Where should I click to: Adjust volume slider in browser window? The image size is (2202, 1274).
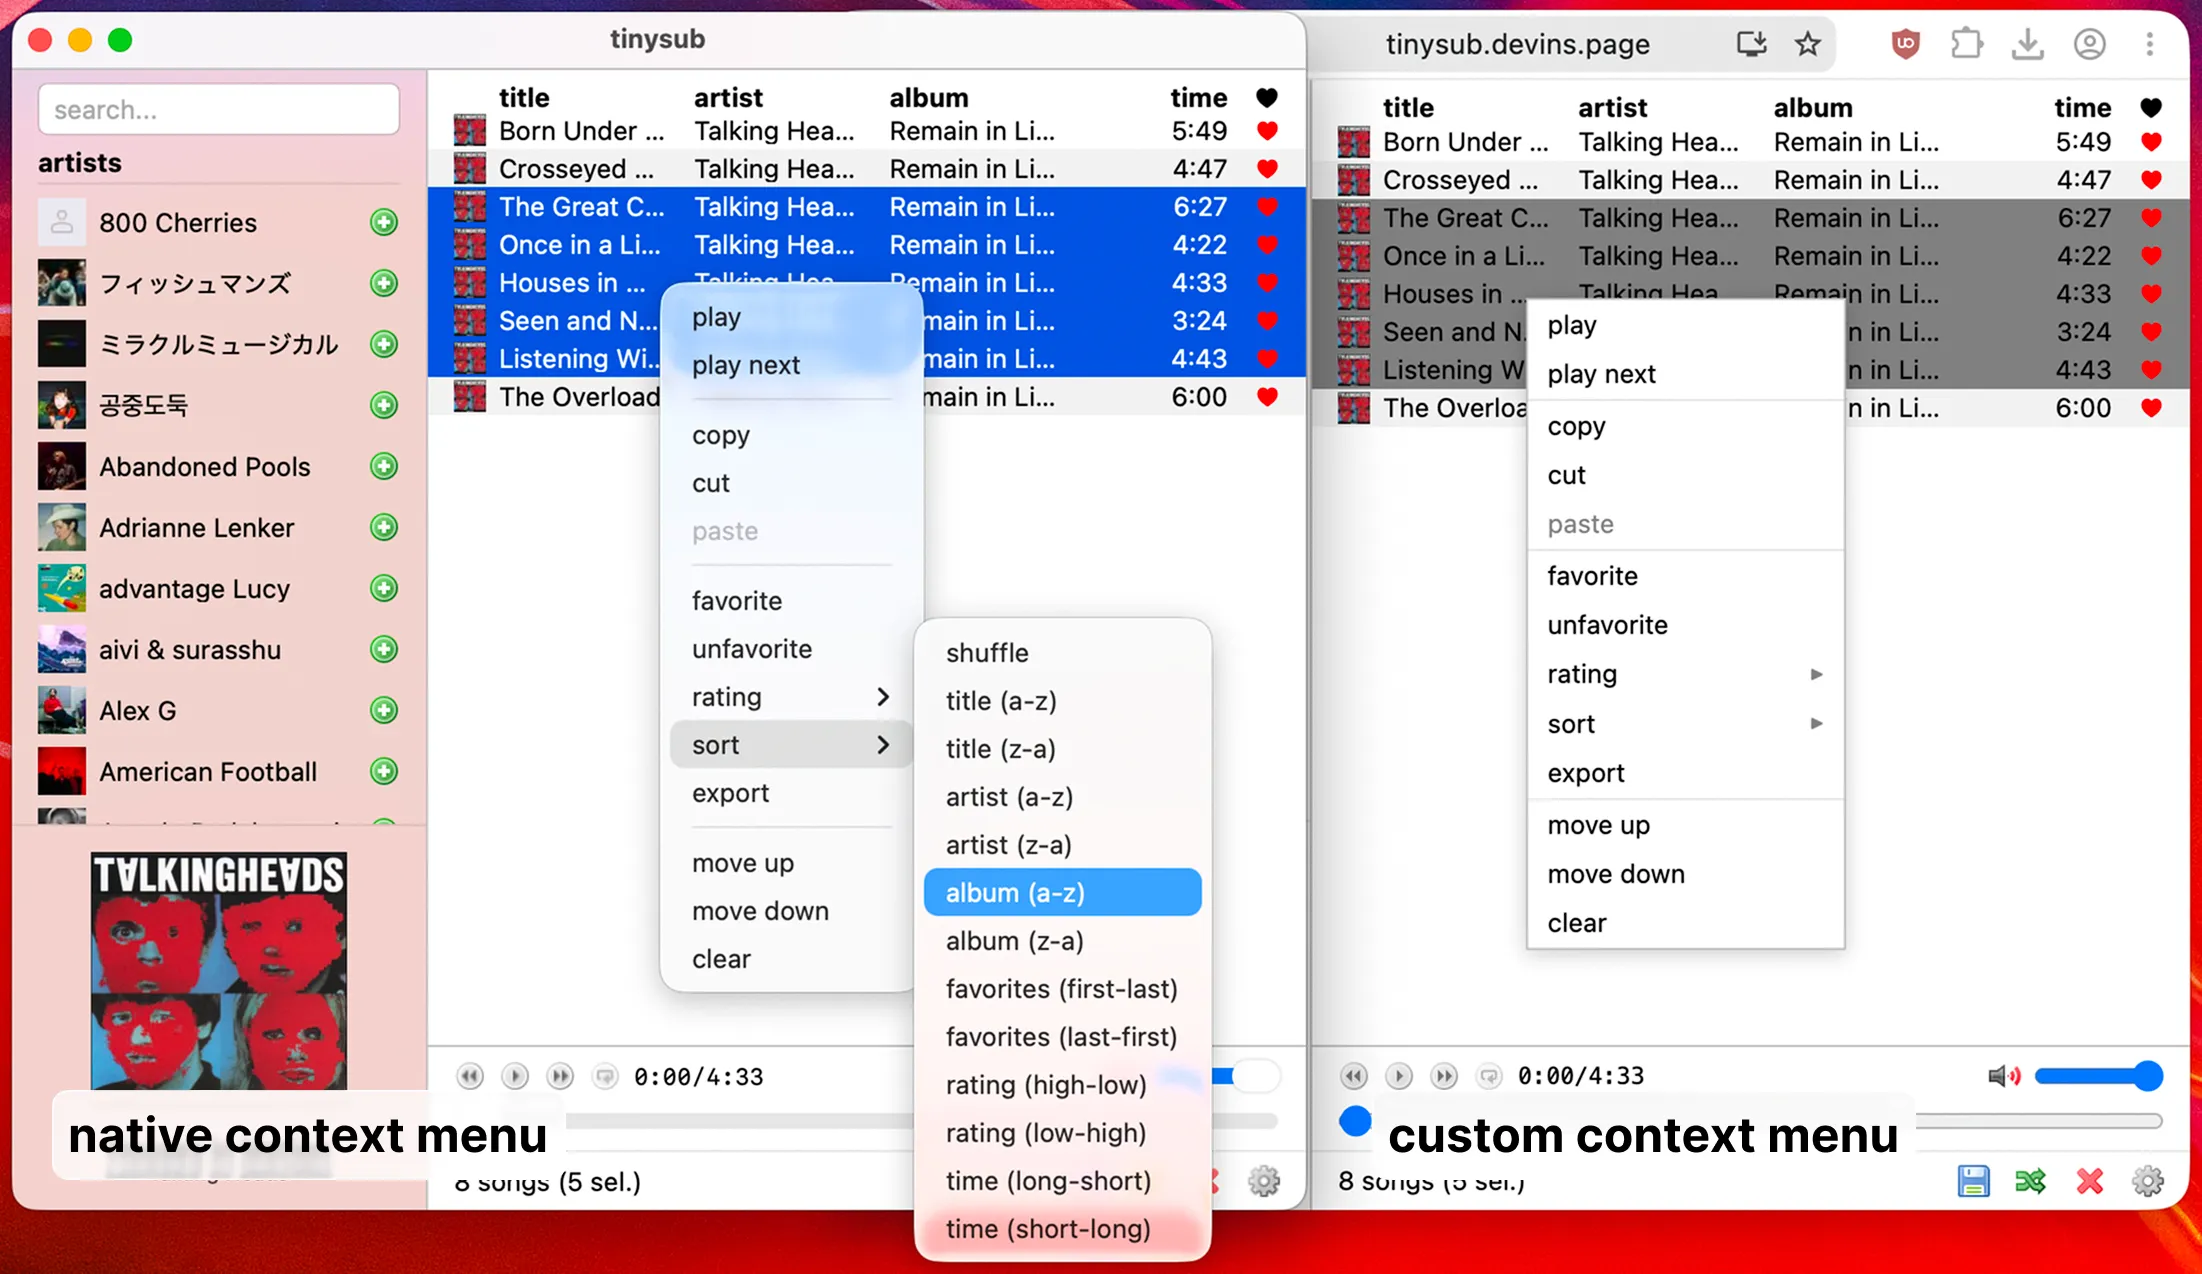point(2098,1076)
